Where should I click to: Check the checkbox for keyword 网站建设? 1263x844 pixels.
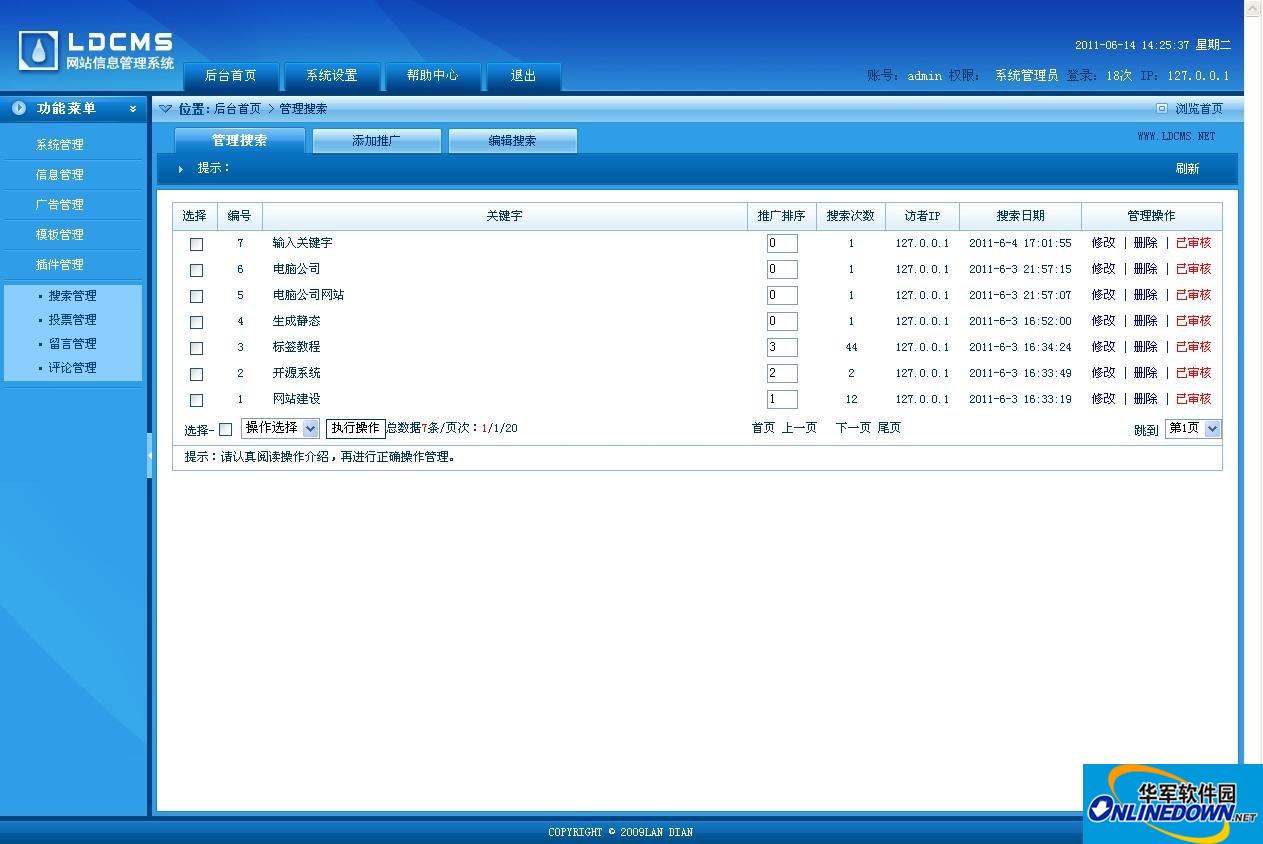pos(196,399)
